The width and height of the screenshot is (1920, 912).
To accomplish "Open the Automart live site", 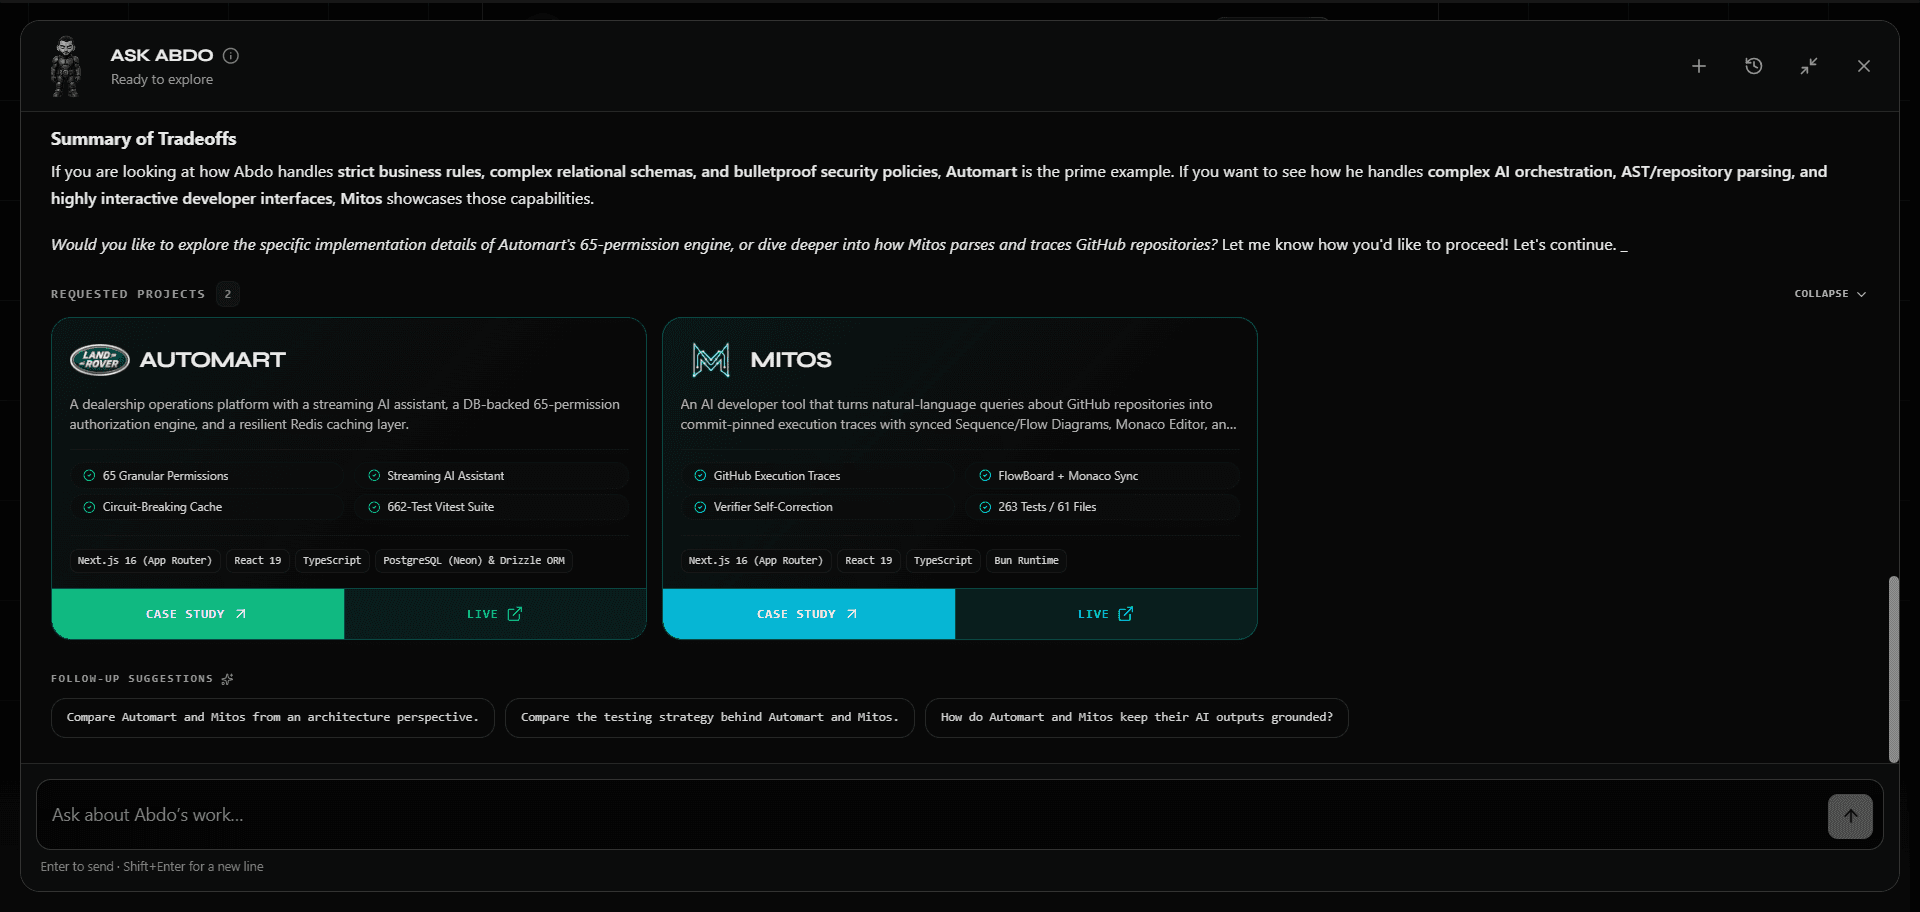I will (495, 614).
